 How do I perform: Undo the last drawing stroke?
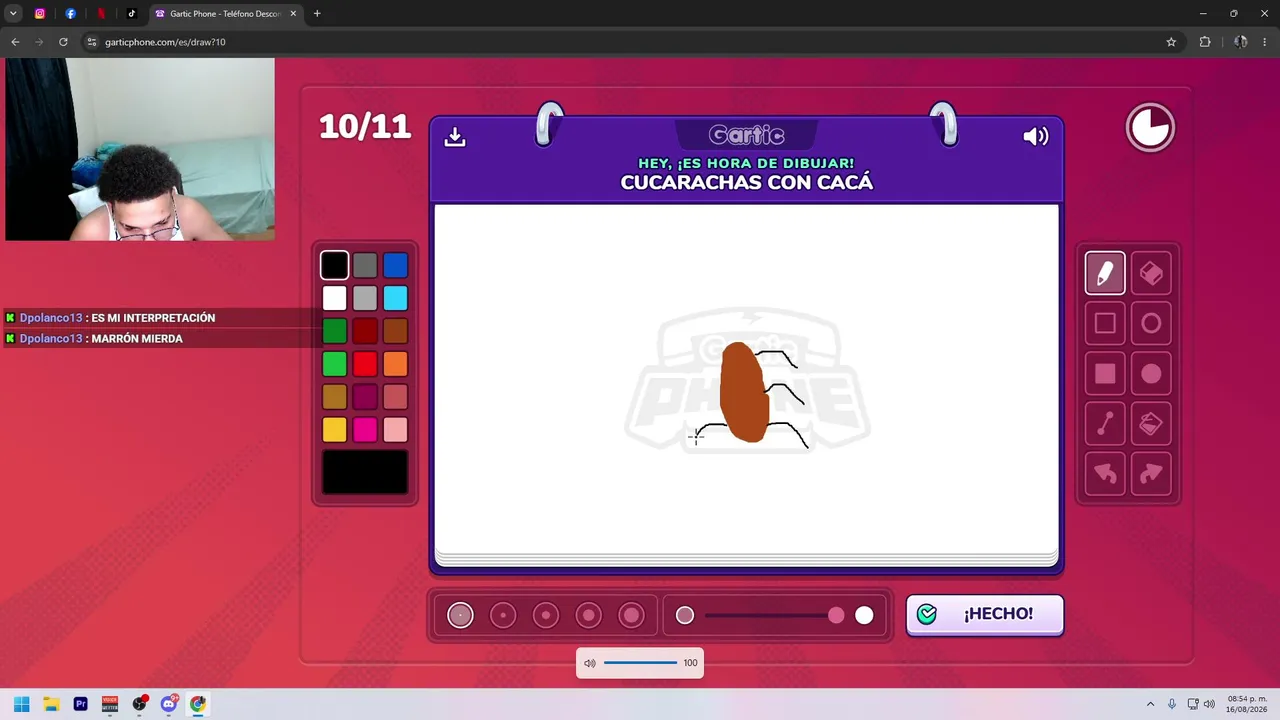click(x=1105, y=474)
